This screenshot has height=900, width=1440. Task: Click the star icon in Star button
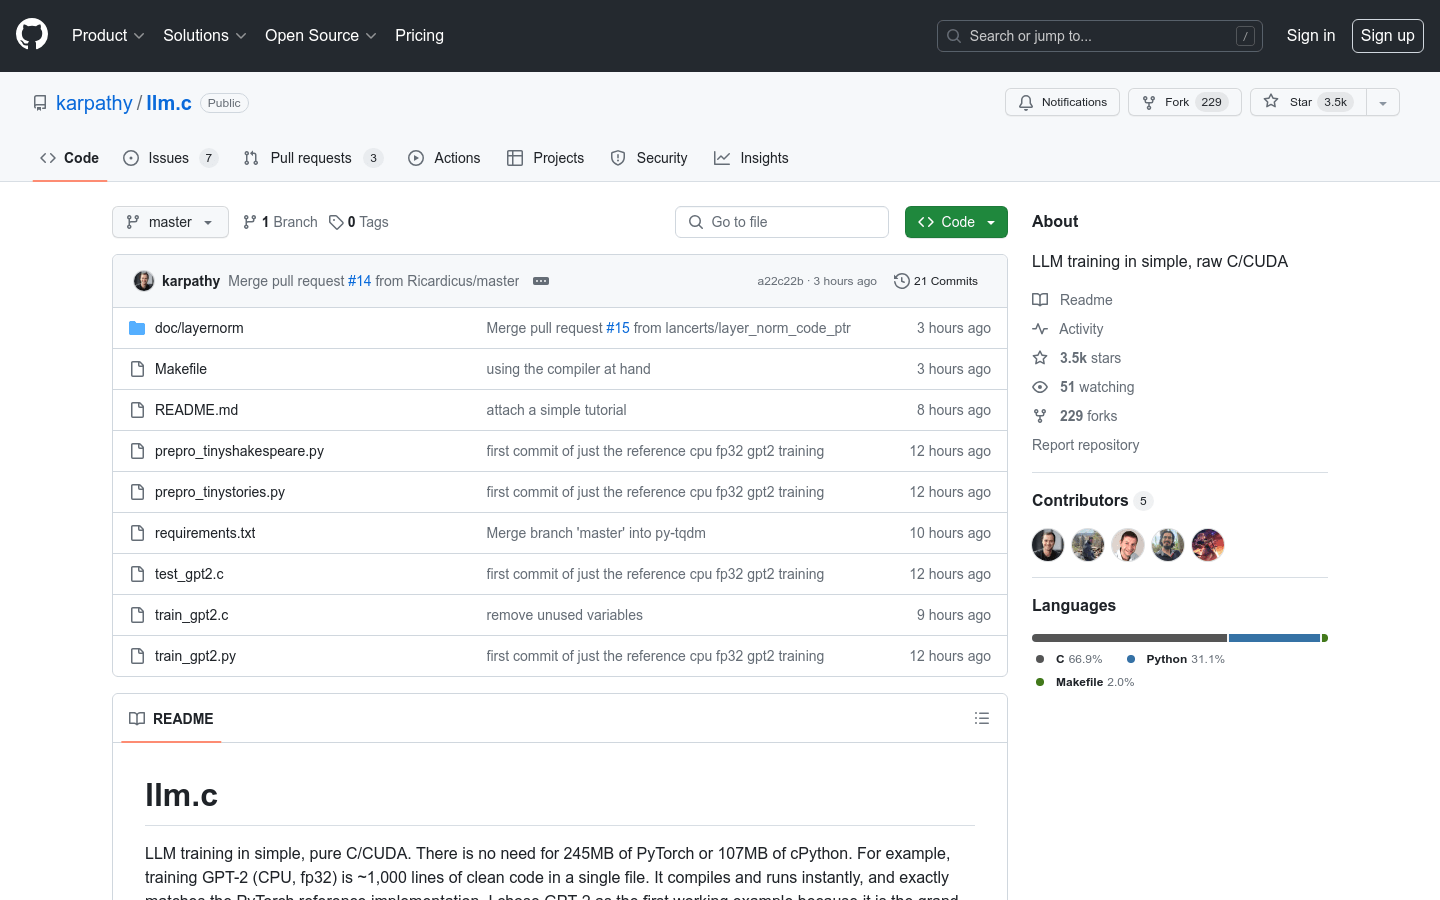click(x=1271, y=101)
